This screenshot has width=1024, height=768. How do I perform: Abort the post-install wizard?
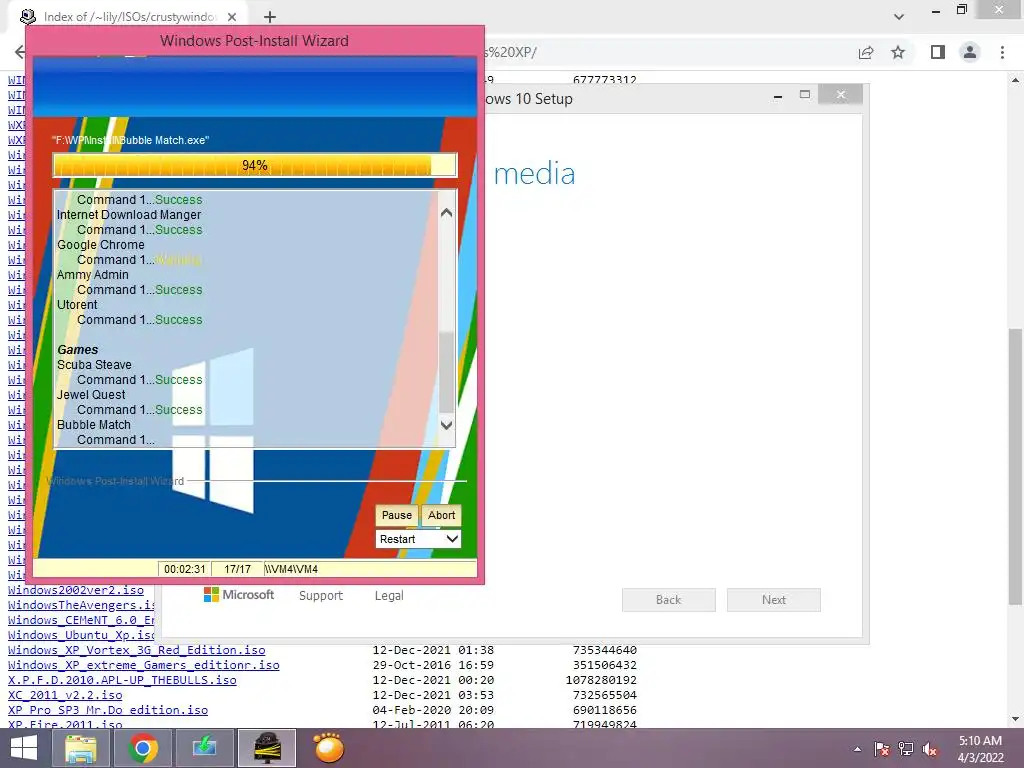pyautogui.click(x=441, y=515)
